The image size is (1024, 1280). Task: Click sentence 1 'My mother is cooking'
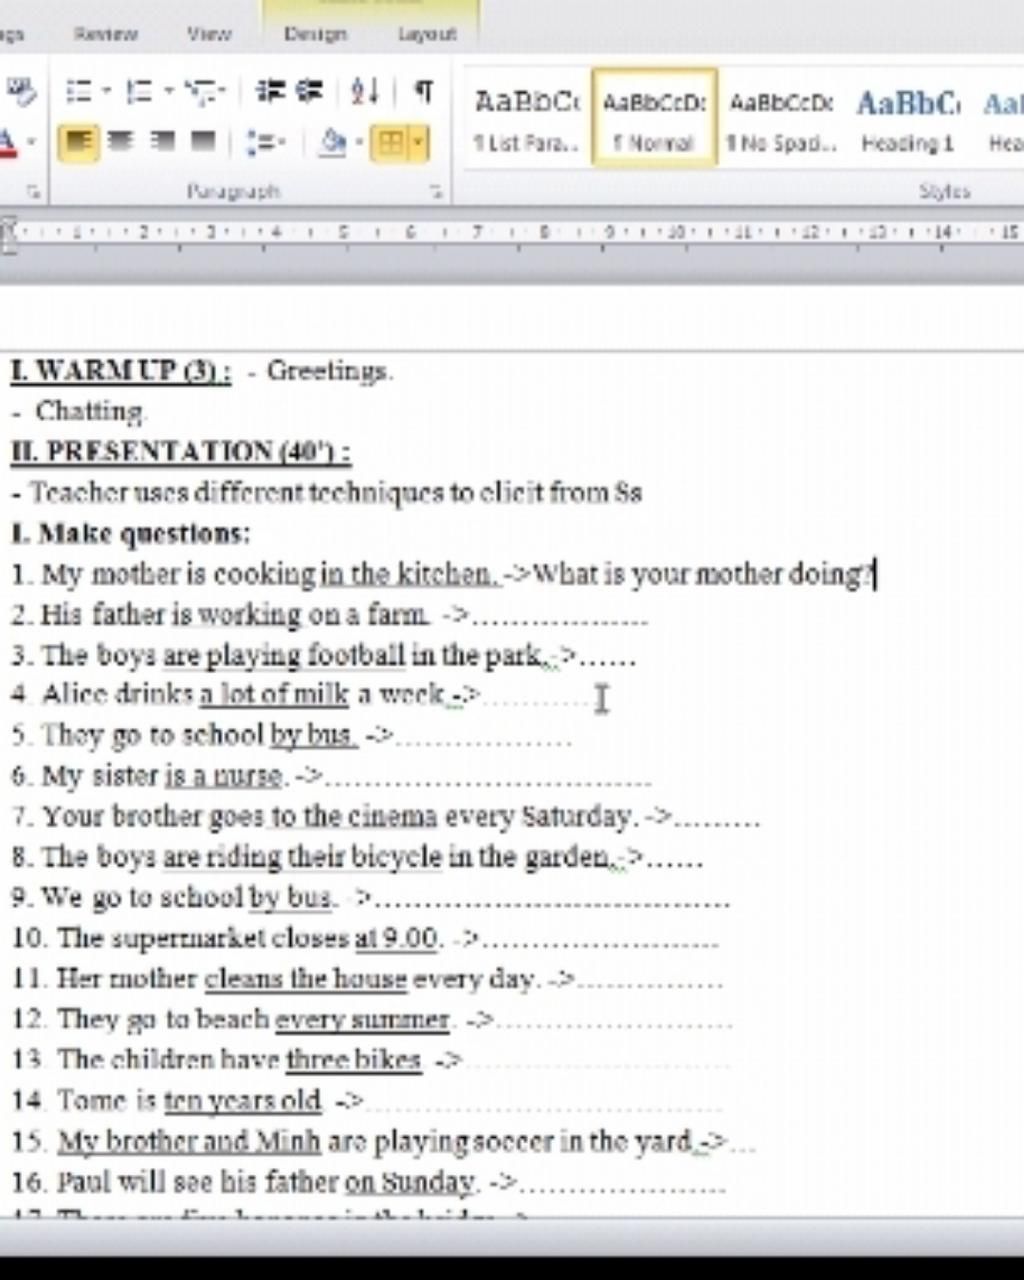(x=444, y=574)
